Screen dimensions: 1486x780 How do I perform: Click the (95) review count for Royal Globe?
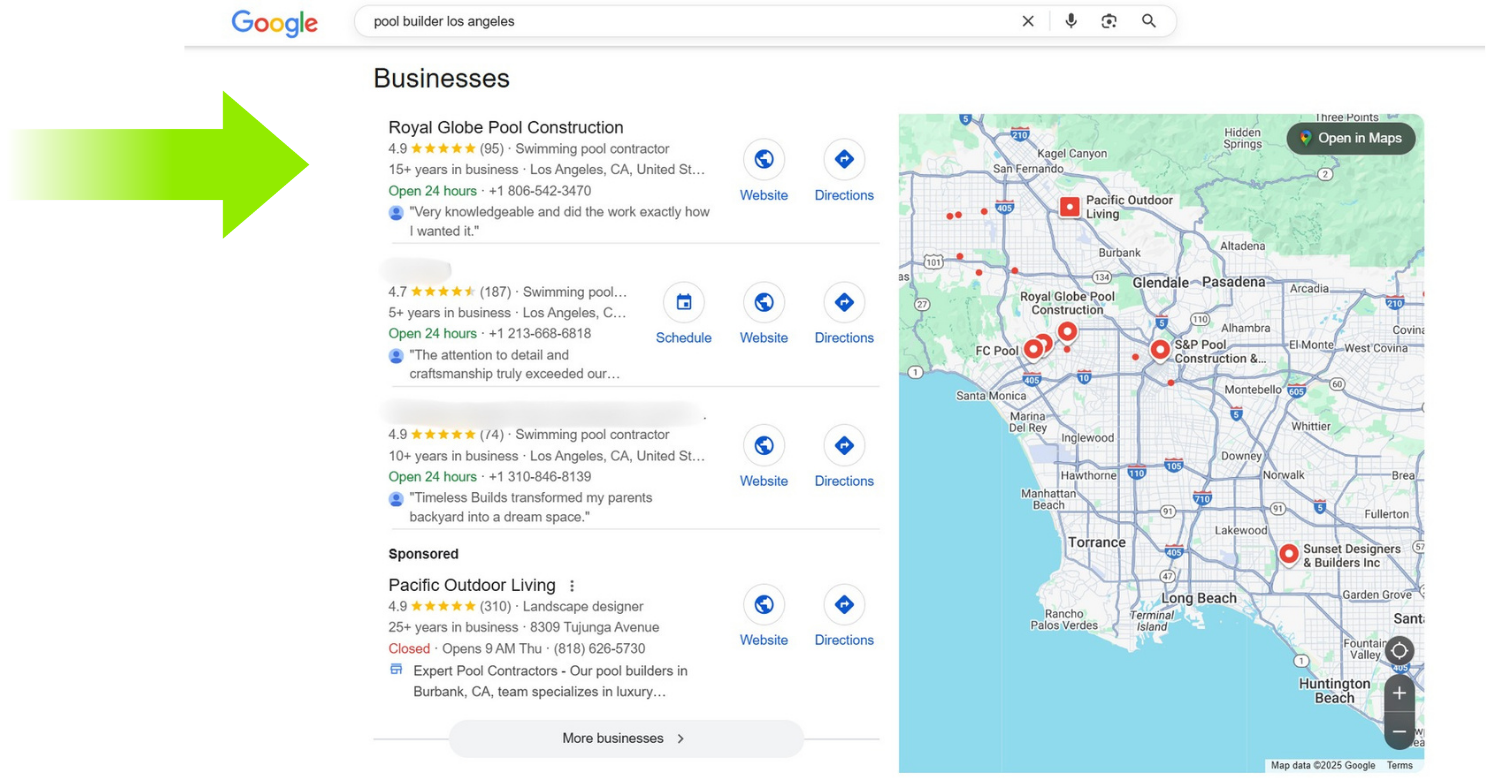[x=492, y=149]
